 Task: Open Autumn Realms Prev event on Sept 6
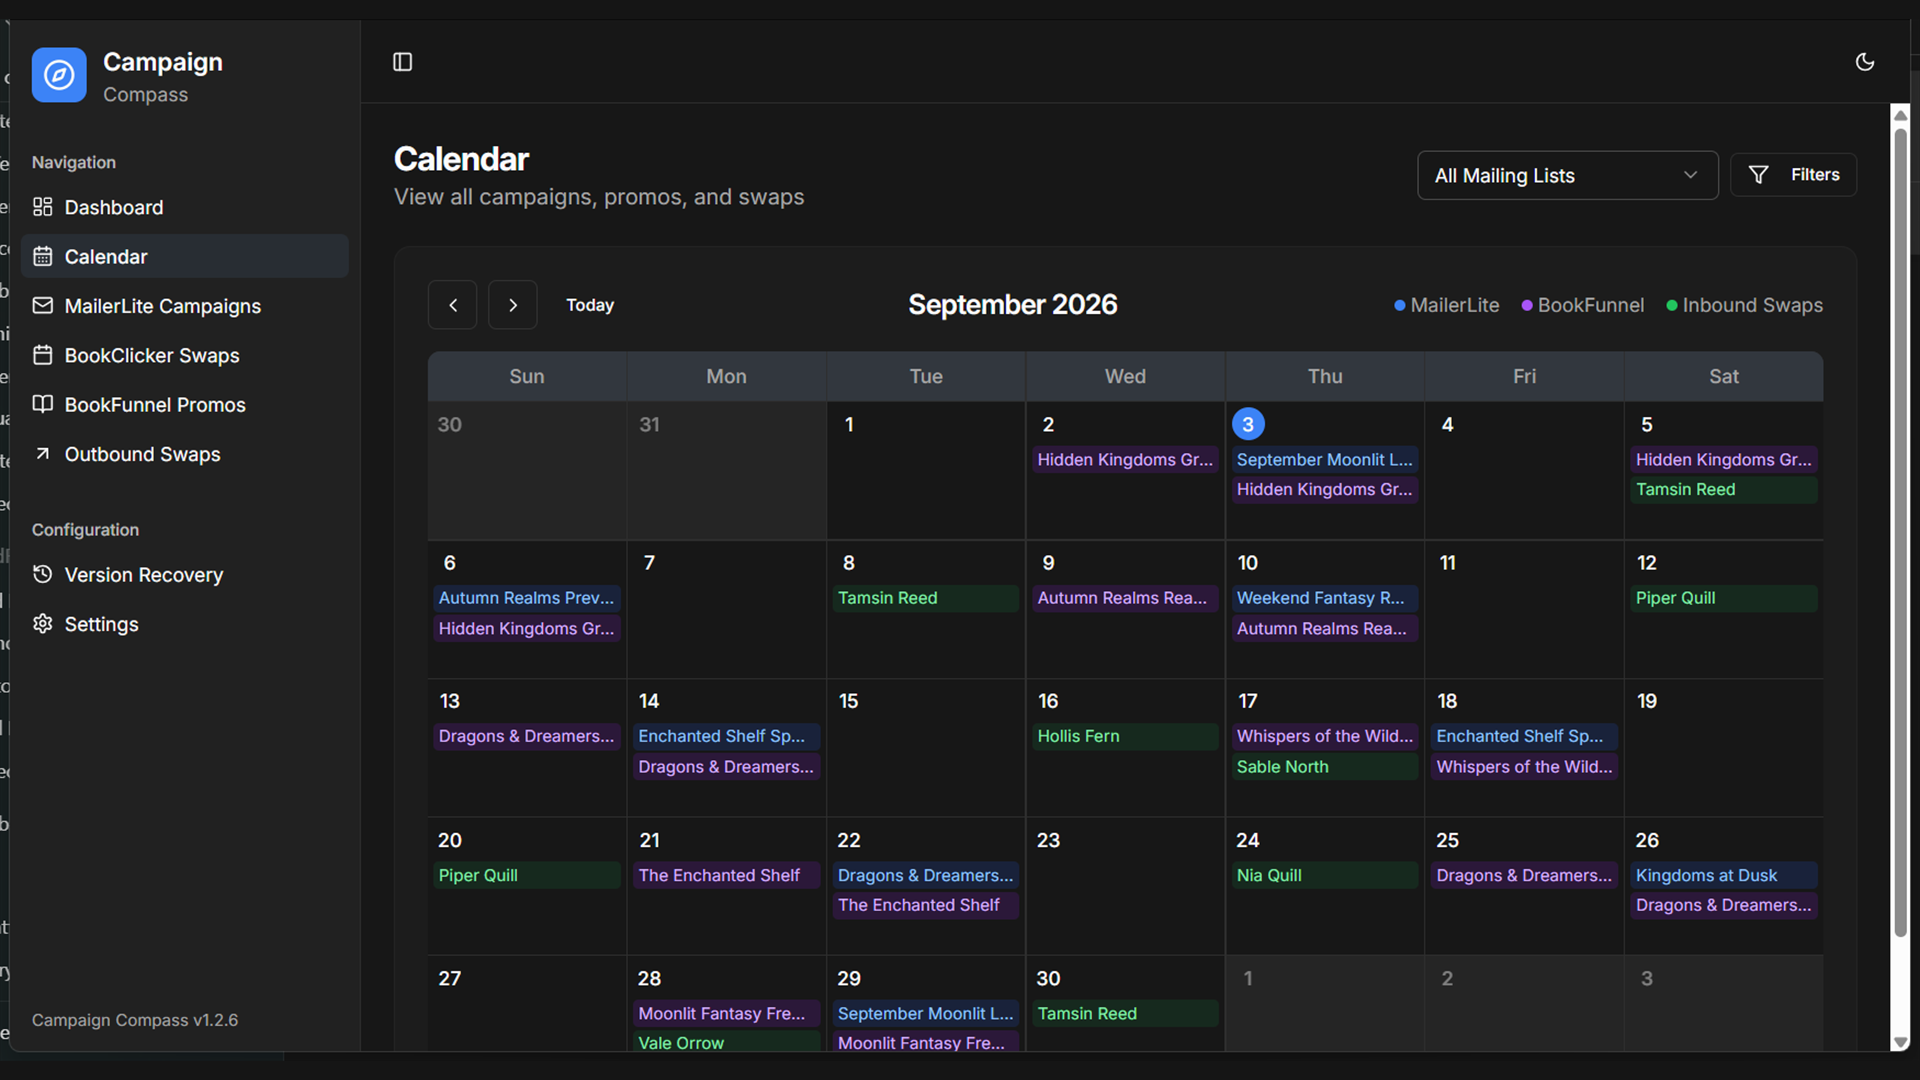pyautogui.click(x=527, y=598)
